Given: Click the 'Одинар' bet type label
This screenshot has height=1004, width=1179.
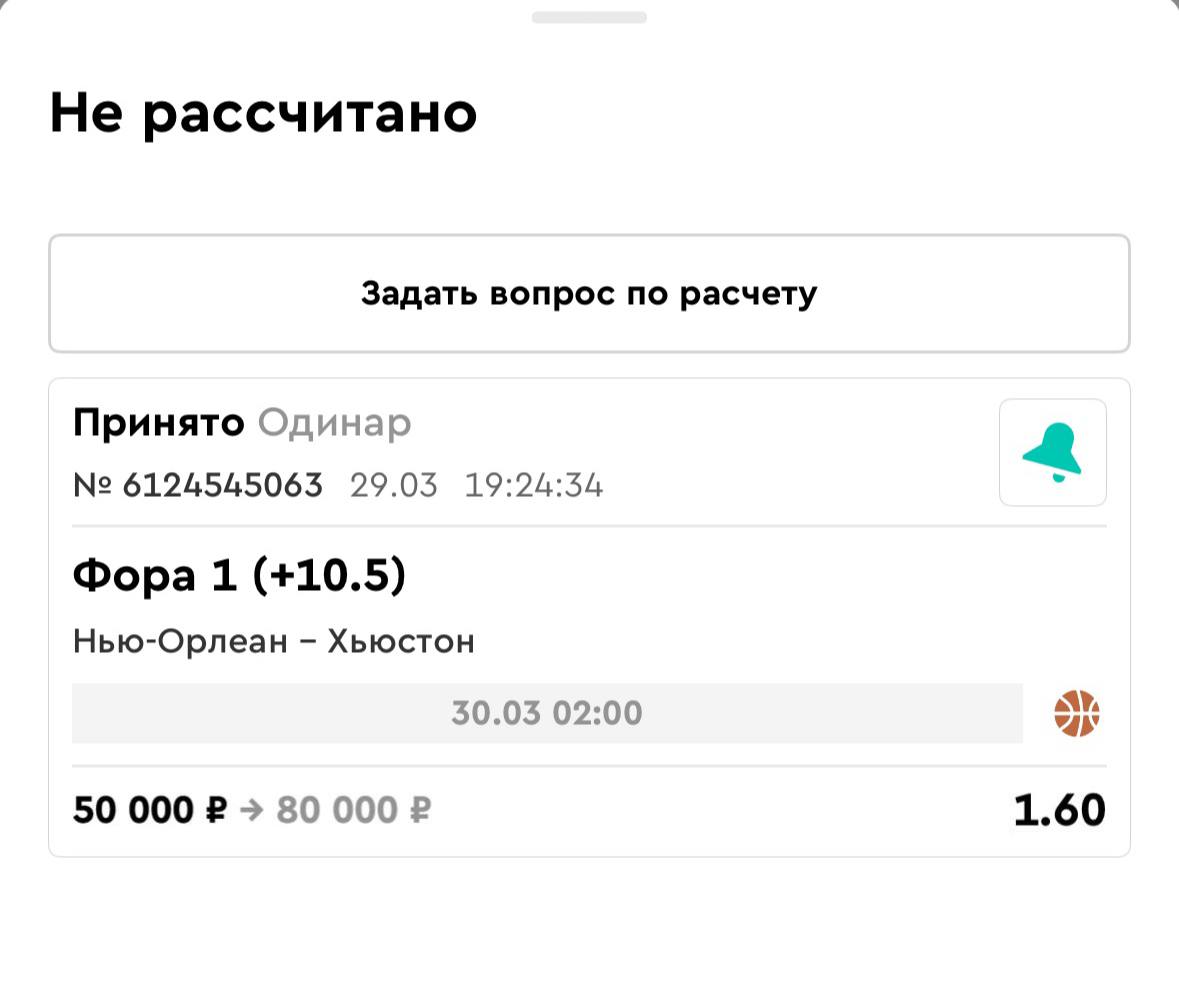Looking at the screenshot, I should [x=334, y=423].
